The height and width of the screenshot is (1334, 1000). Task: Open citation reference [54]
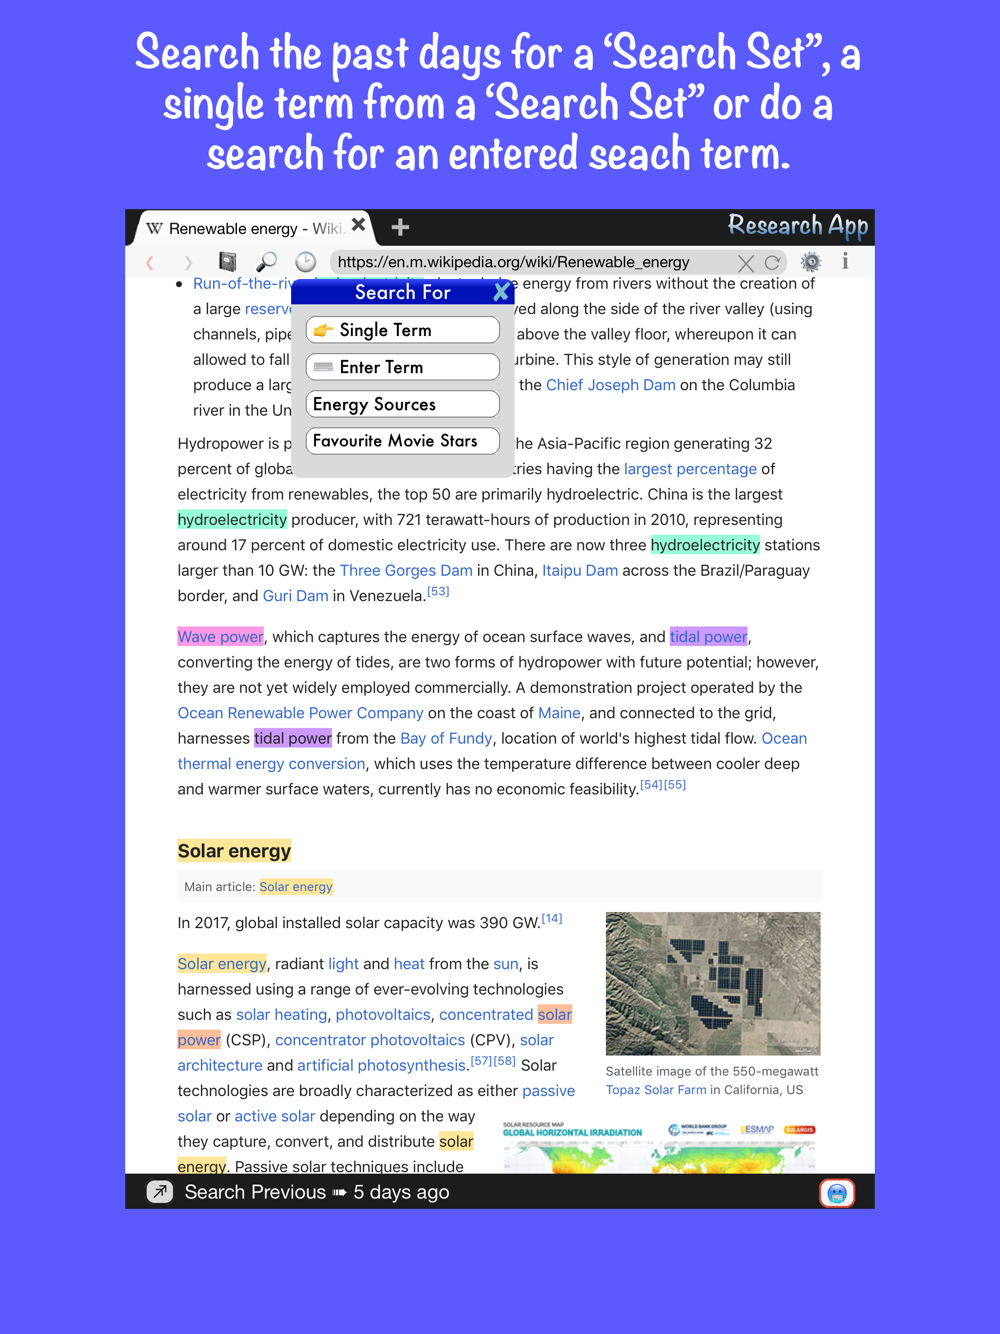coord(651,785)
